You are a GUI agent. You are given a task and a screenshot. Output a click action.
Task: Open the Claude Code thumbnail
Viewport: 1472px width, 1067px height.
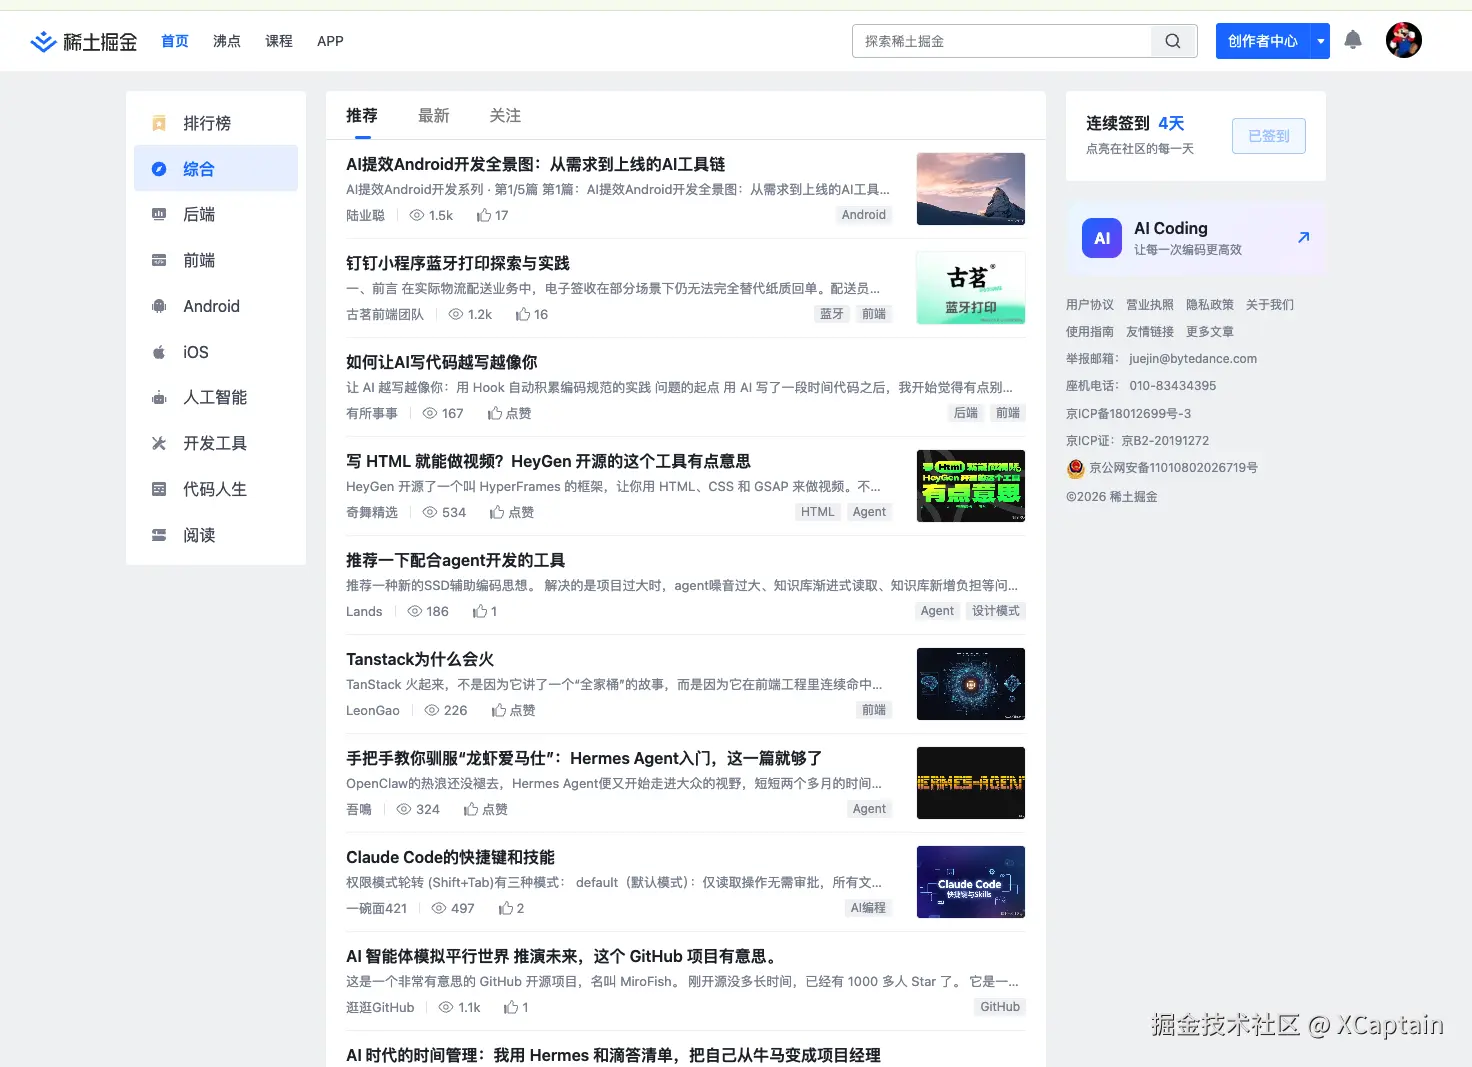pyautogui.click(x=971, y=882)
